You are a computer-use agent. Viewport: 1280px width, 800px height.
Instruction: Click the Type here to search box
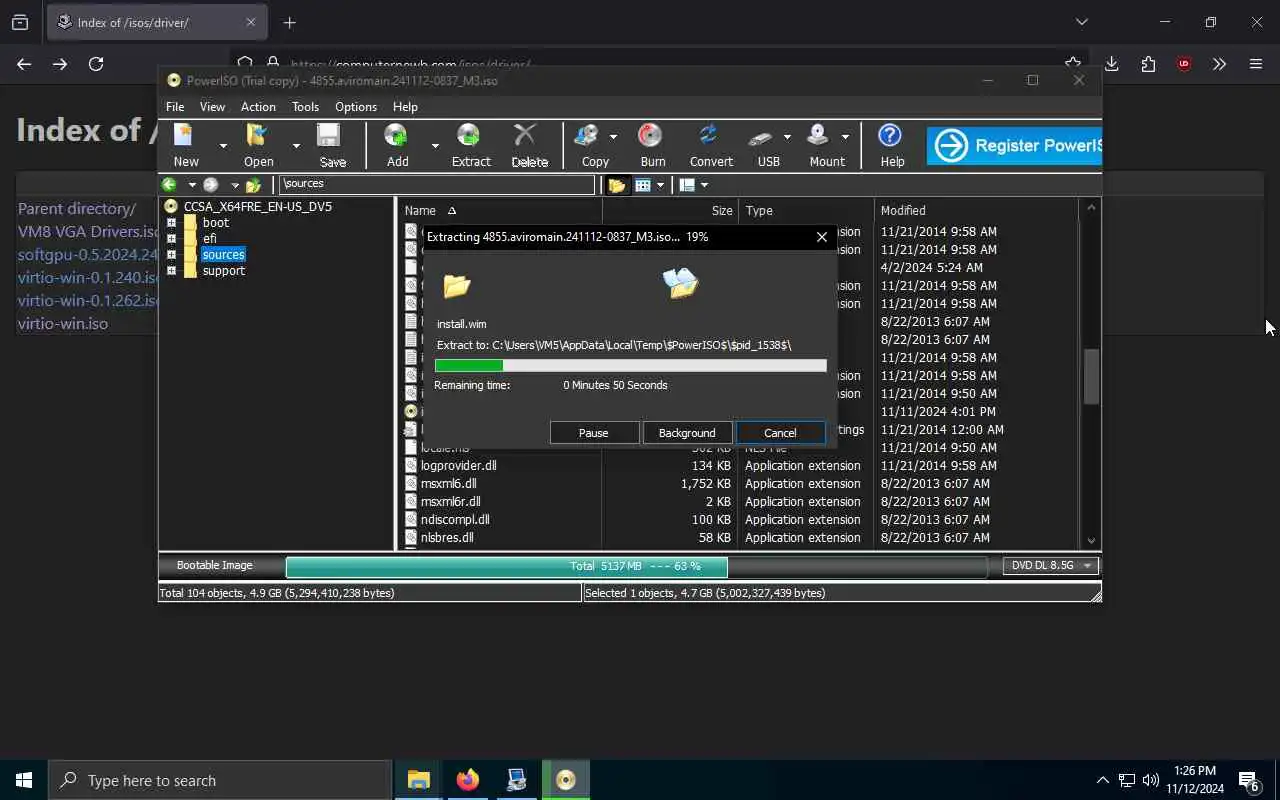pyautogui.click(x=220, y=781)
